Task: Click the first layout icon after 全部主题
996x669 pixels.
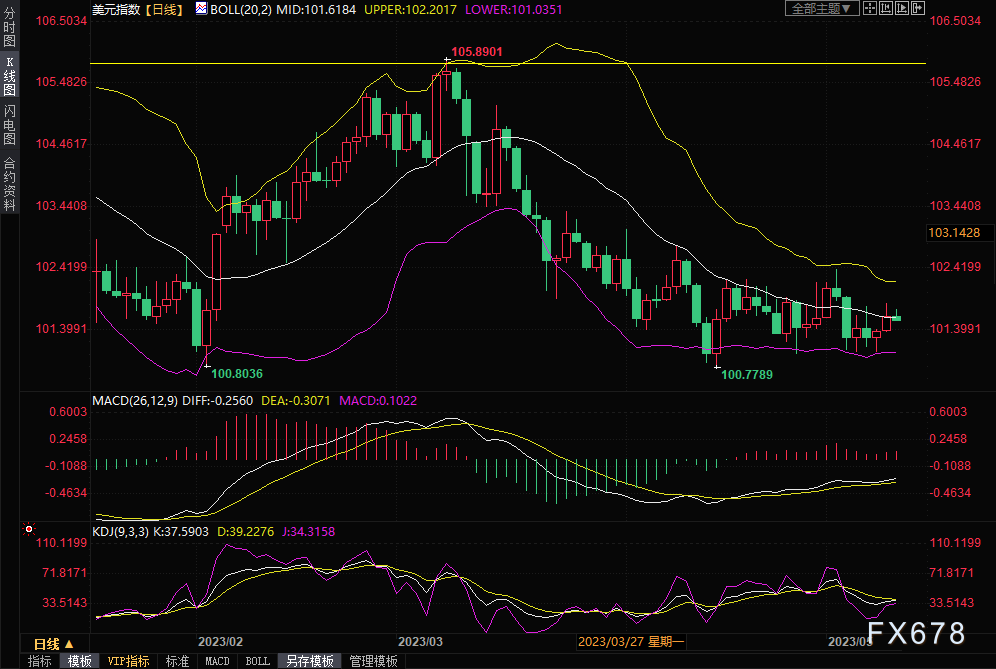Action: 871,8
